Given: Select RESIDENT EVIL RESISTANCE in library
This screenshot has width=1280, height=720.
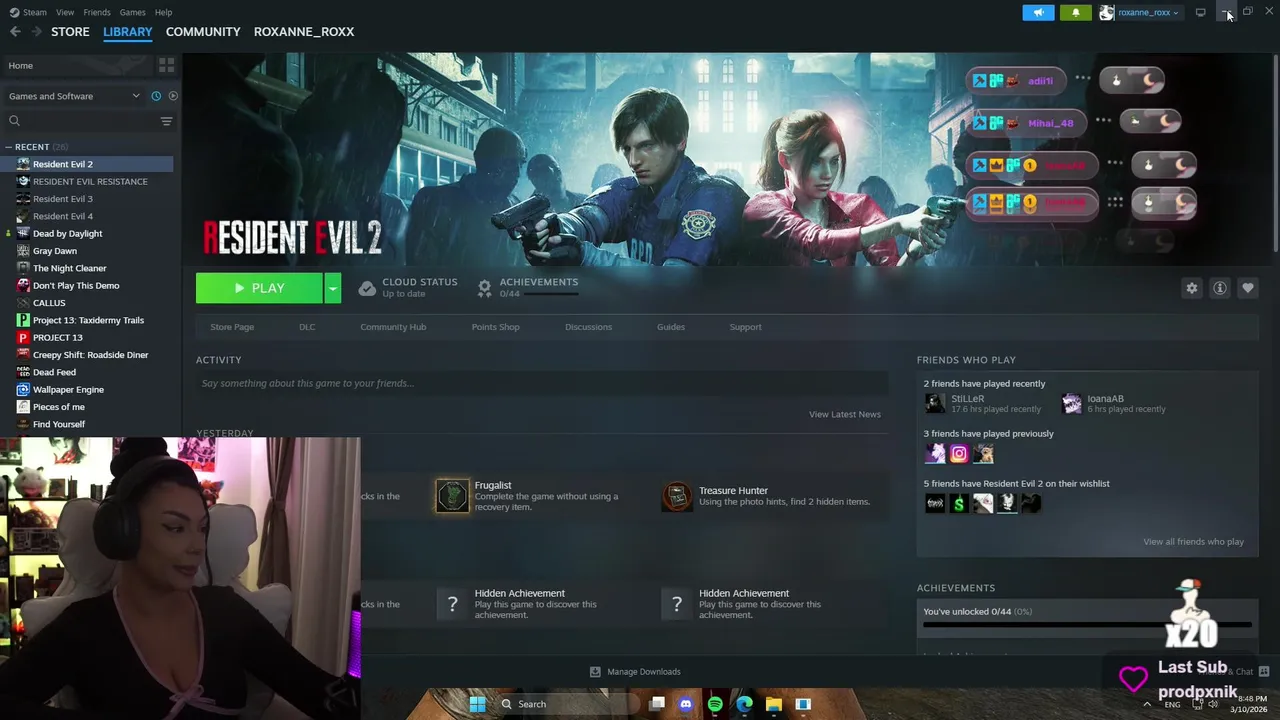Looking at the screenshot, I should (x=90, y=182).
